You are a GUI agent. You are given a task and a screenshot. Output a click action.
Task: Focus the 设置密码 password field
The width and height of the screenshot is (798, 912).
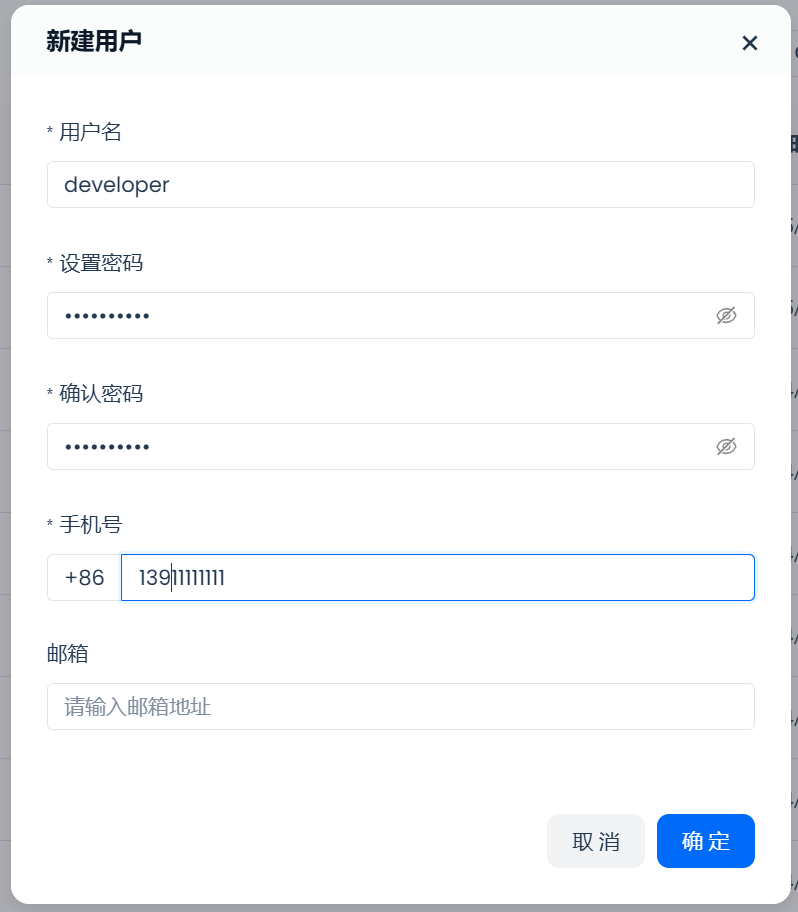tap(380, 316)
